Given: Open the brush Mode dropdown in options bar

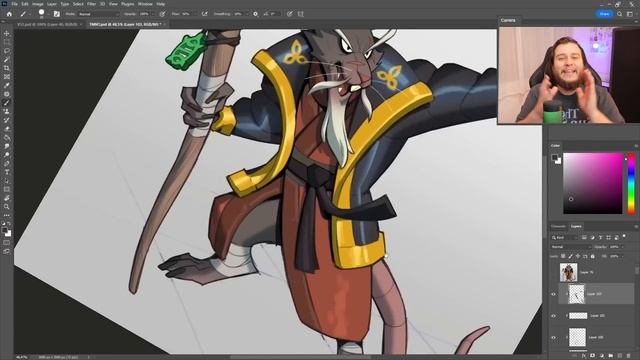Looking at the screenshot, I should pyautogui.click(x=98, y=14).
